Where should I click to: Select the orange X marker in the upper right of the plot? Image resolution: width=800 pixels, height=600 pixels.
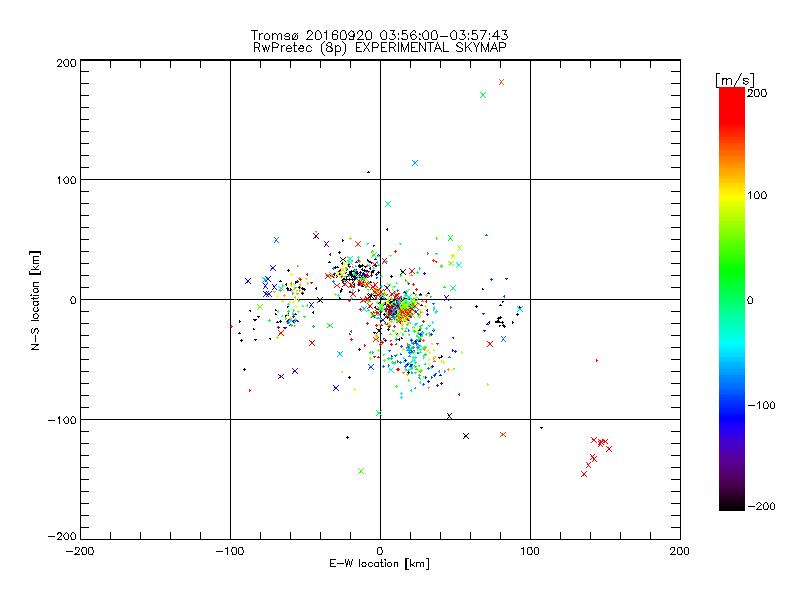pyautogui.click(x=502, y=82)
